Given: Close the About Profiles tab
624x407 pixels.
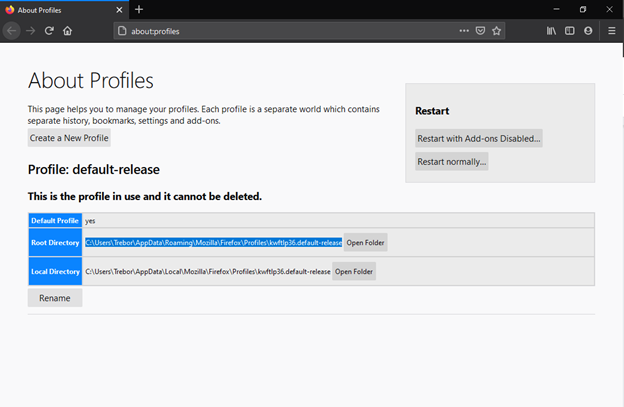Looking at the screenshot, I should [119, 10].
